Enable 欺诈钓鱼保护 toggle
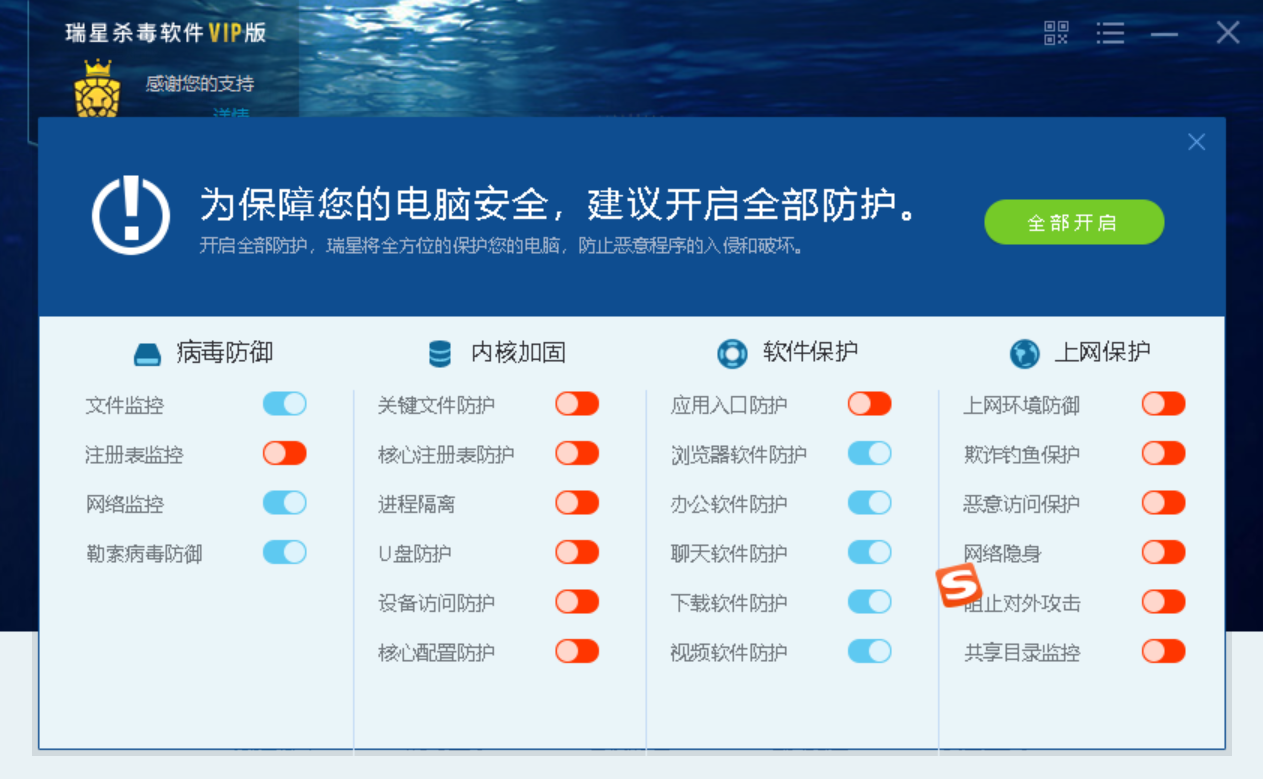 click(x=1164, y=453)
